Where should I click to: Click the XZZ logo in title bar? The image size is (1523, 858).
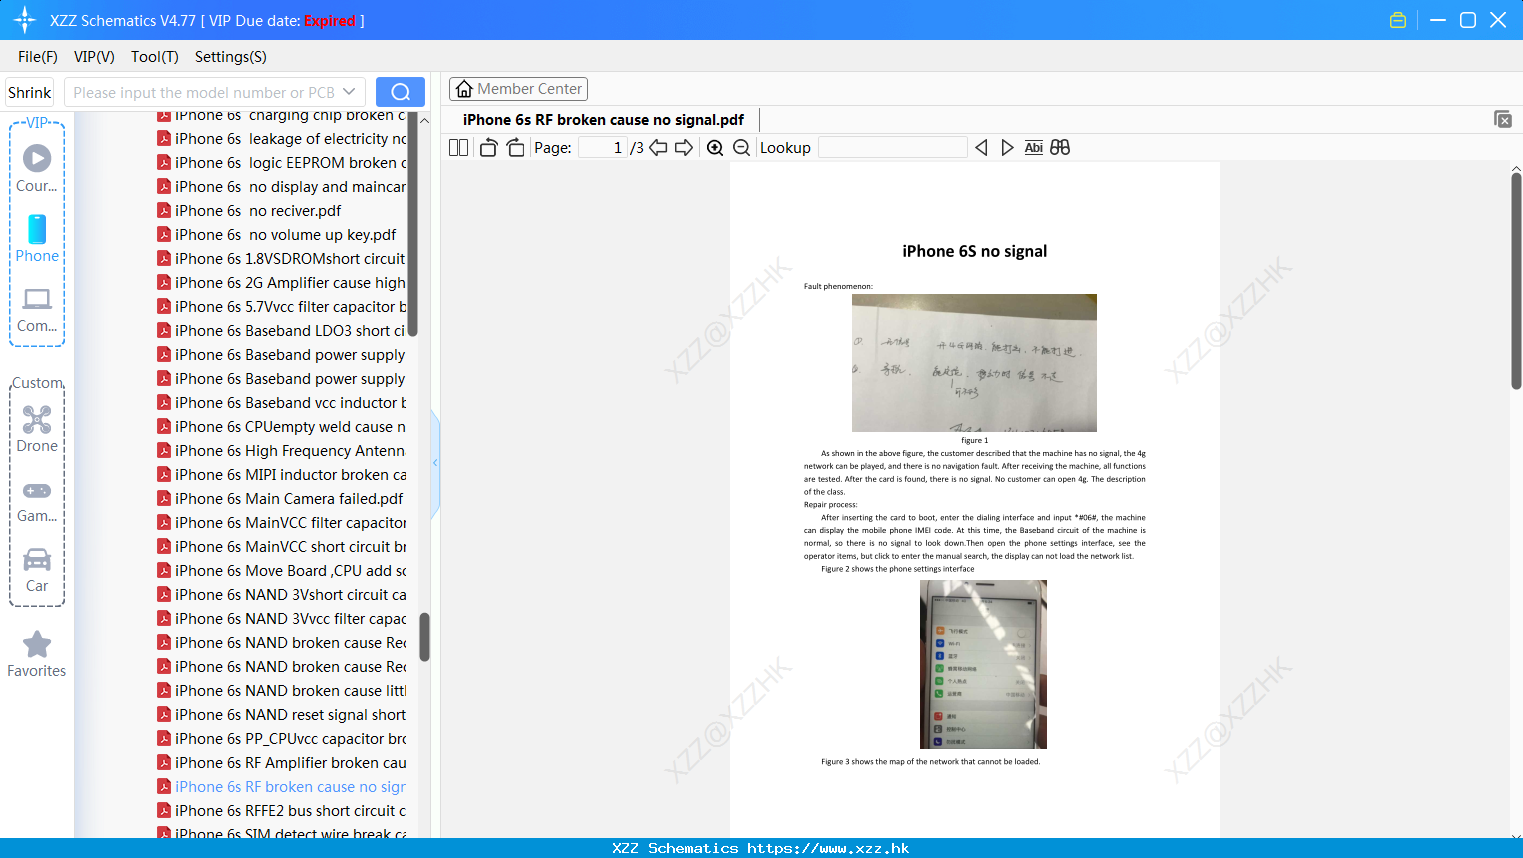(x=25, y=20)
